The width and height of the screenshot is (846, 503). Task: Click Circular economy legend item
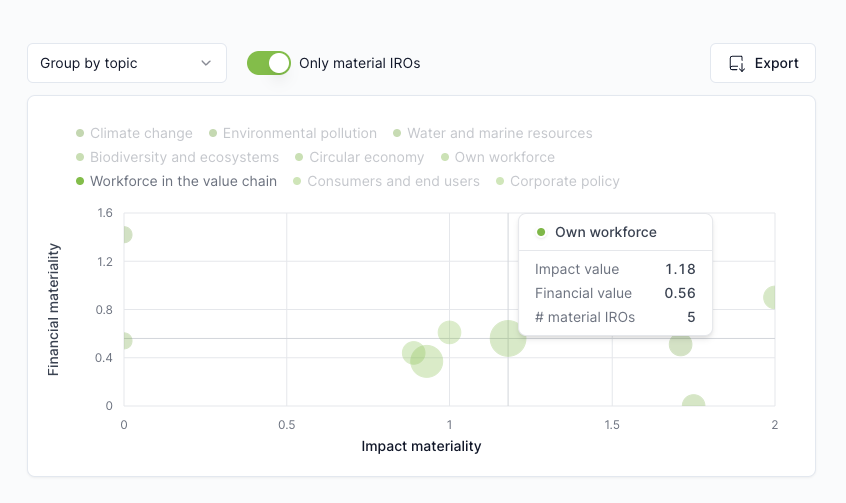coord(360,157)
